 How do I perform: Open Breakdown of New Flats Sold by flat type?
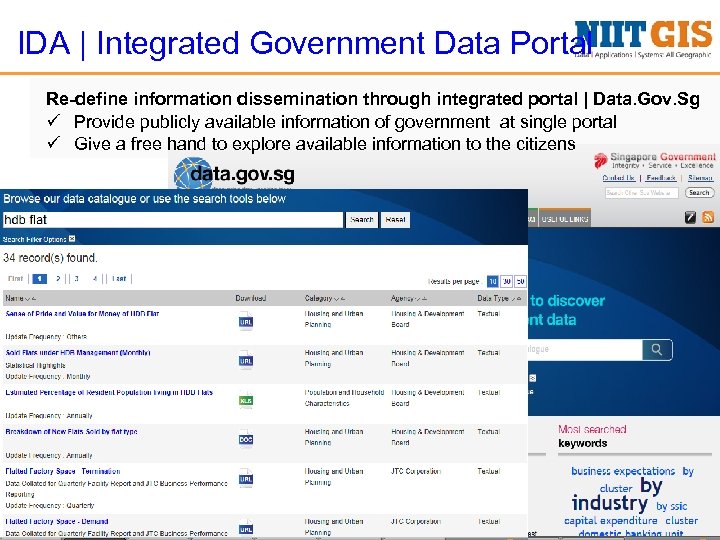(71, 432)
